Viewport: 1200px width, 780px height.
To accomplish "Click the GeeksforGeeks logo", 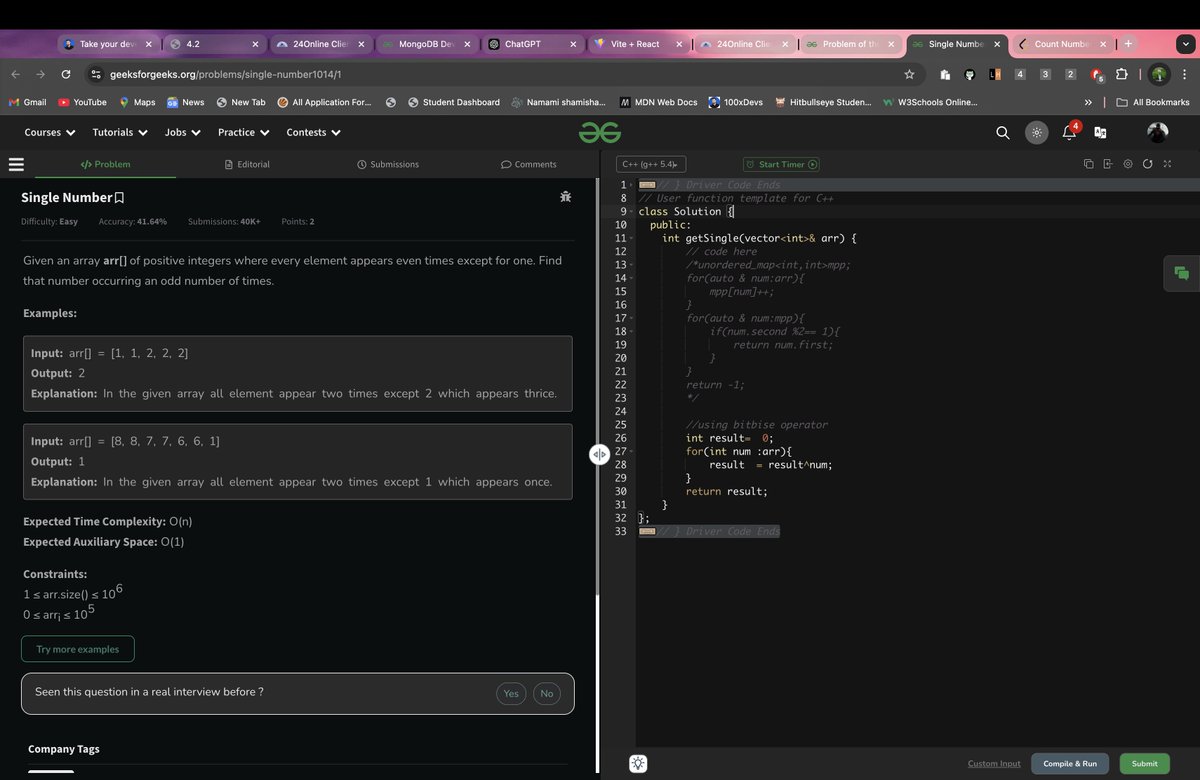I will click(599, 132).
